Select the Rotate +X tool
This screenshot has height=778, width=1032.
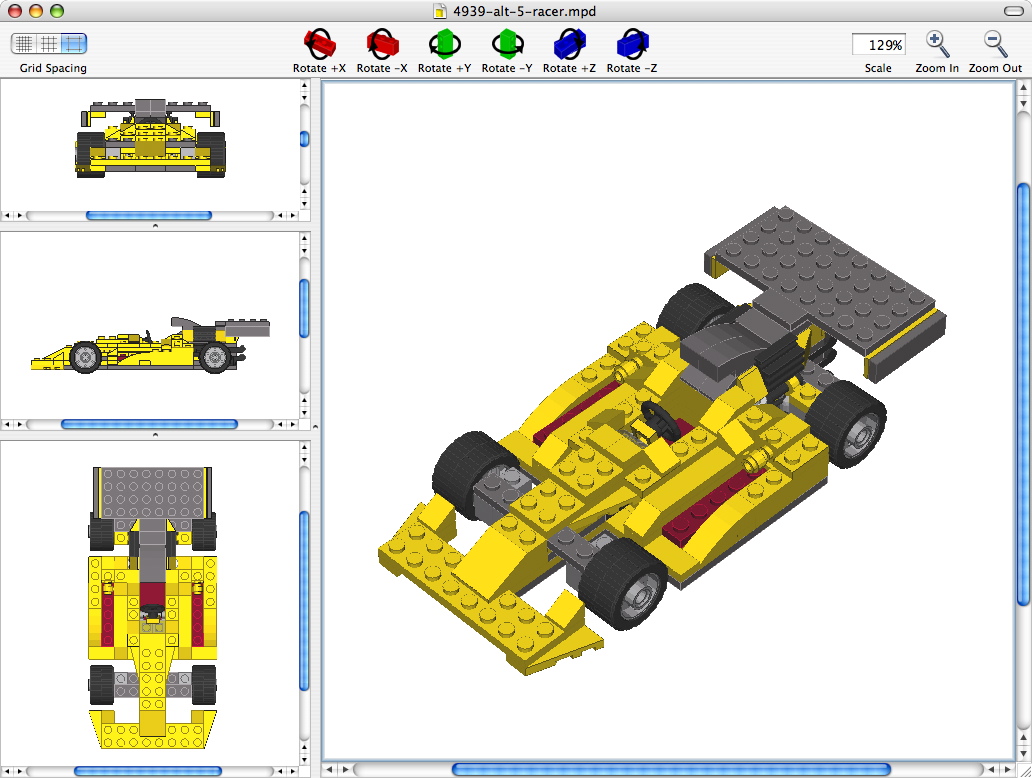(319, 44)
